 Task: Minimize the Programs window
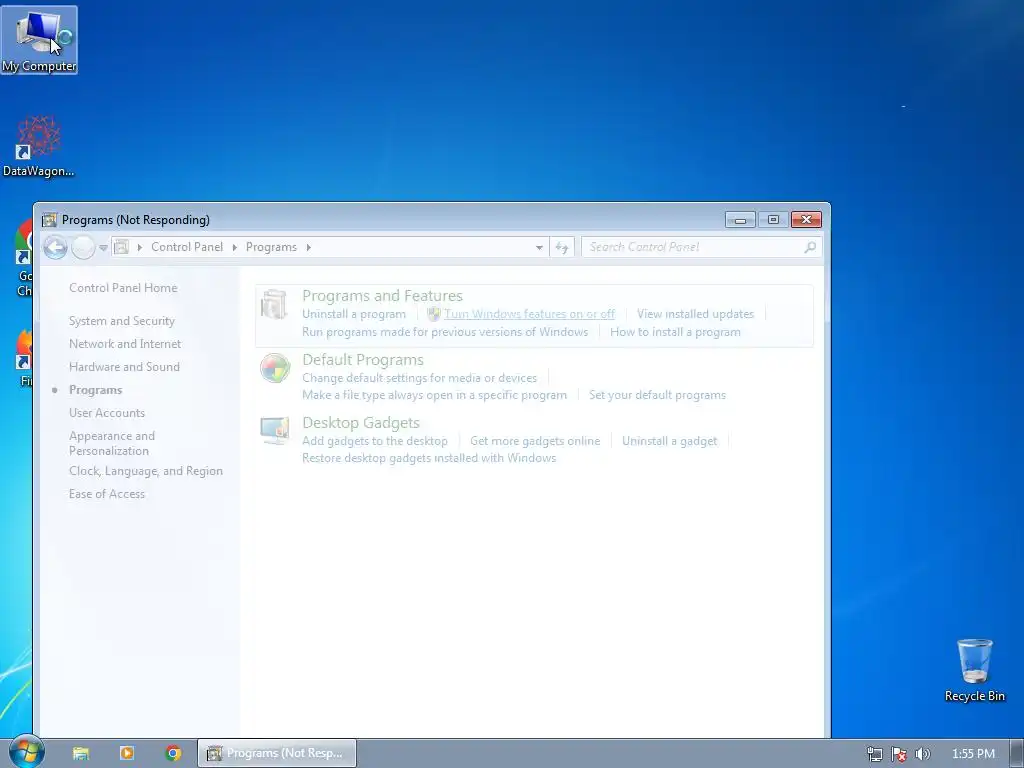click(740, 220)
